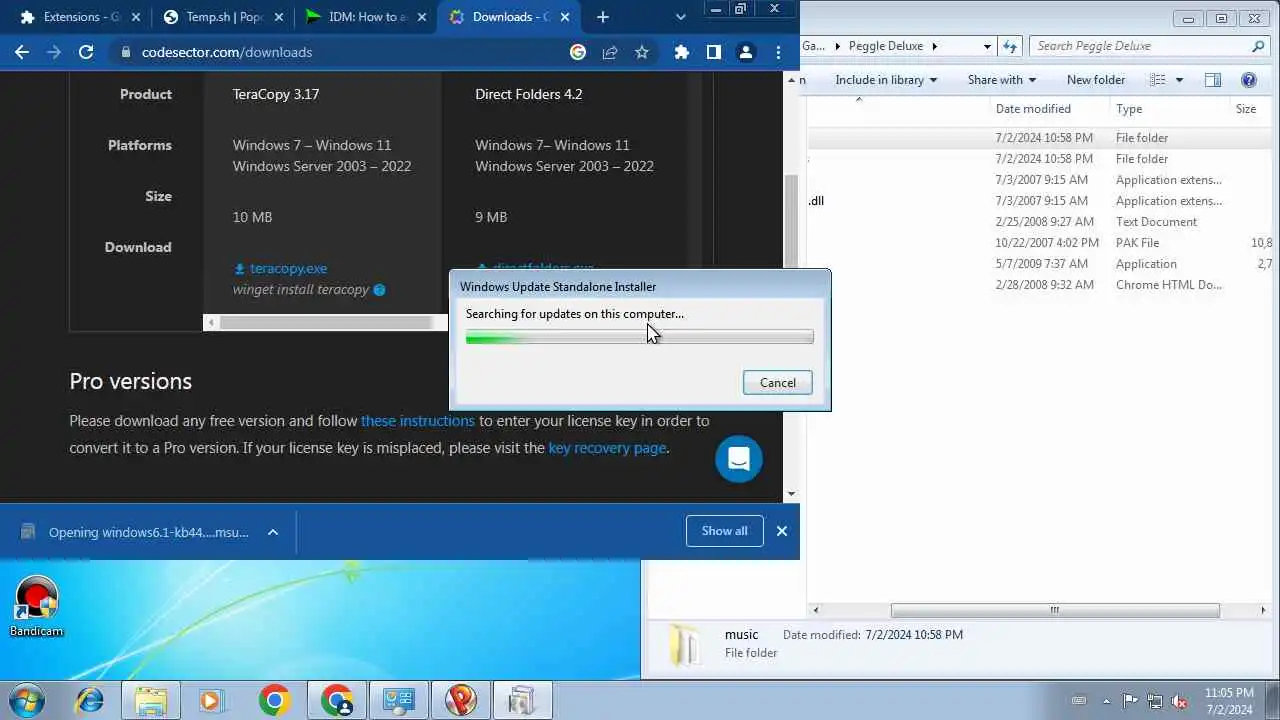
Task: Click the change your view icon
Action: click(x=1158, y=80)
